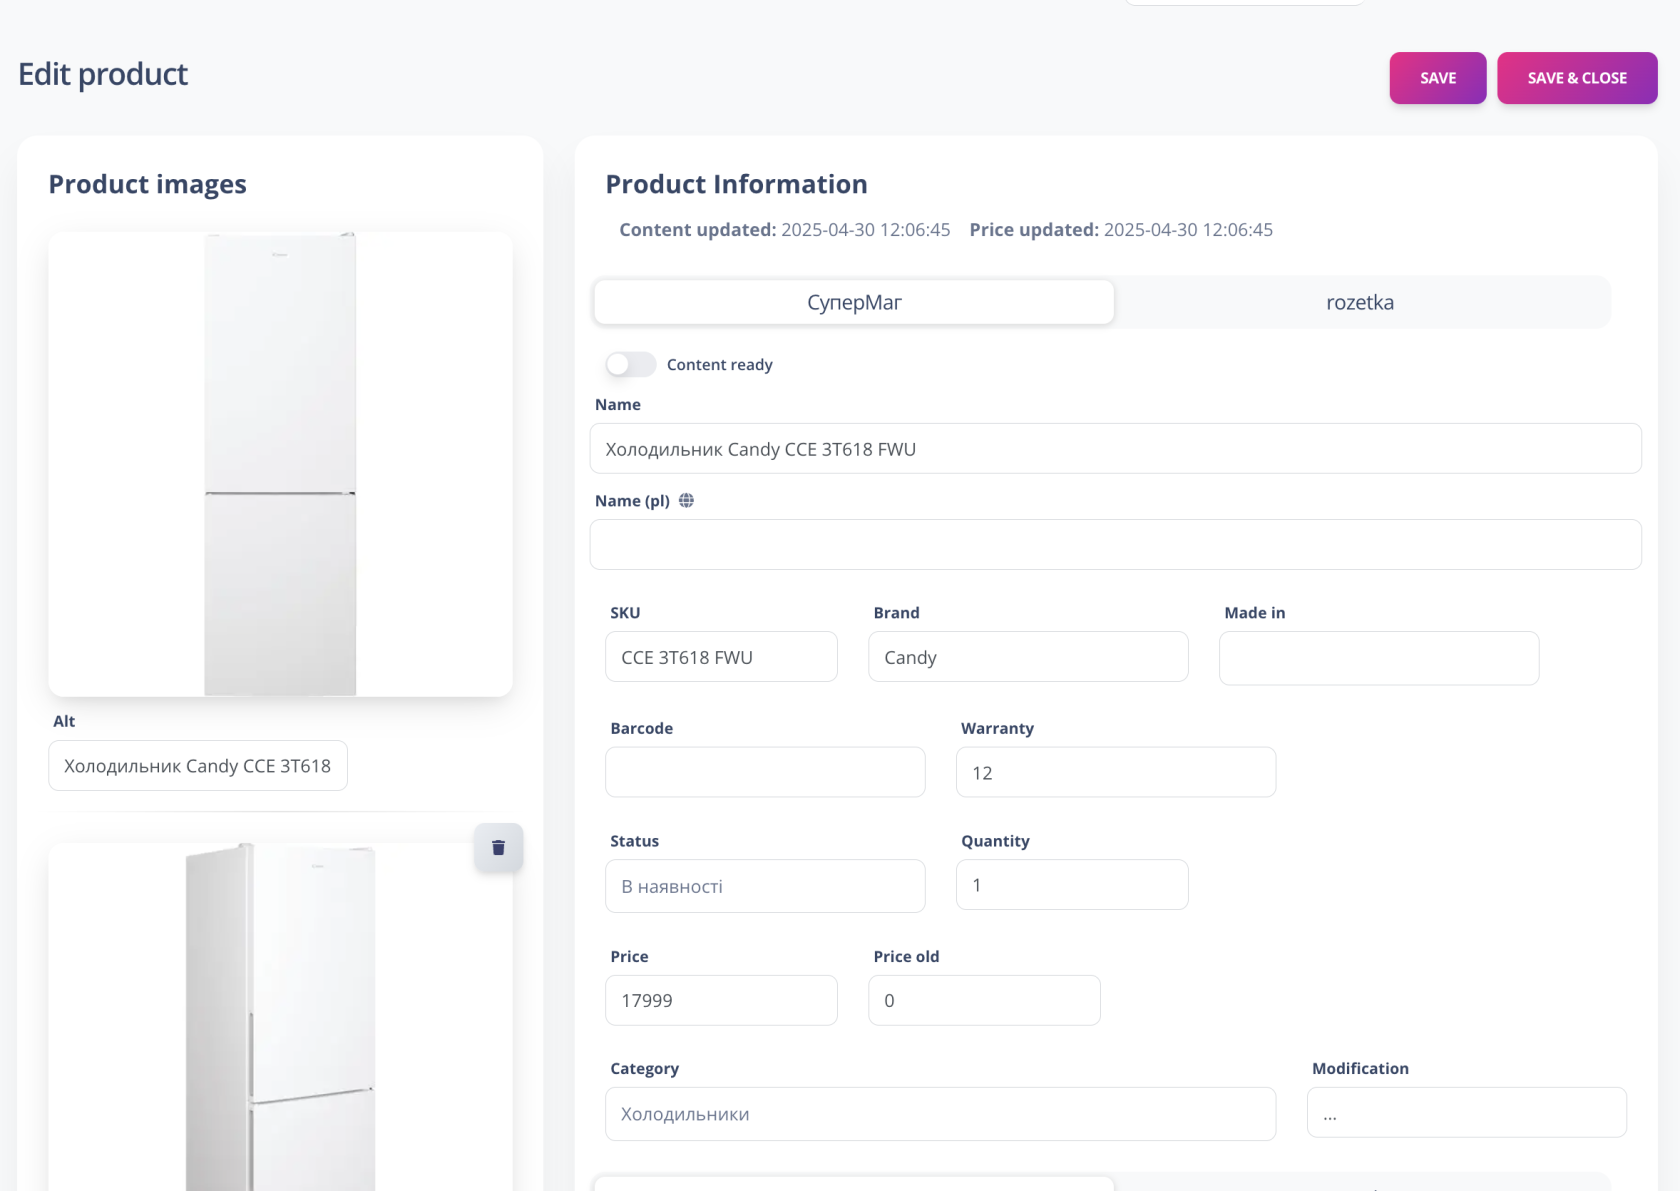Open the Category dropdown showing Холодильники
This screenshot has height=1191, width=1680.
click(940, 1114)
